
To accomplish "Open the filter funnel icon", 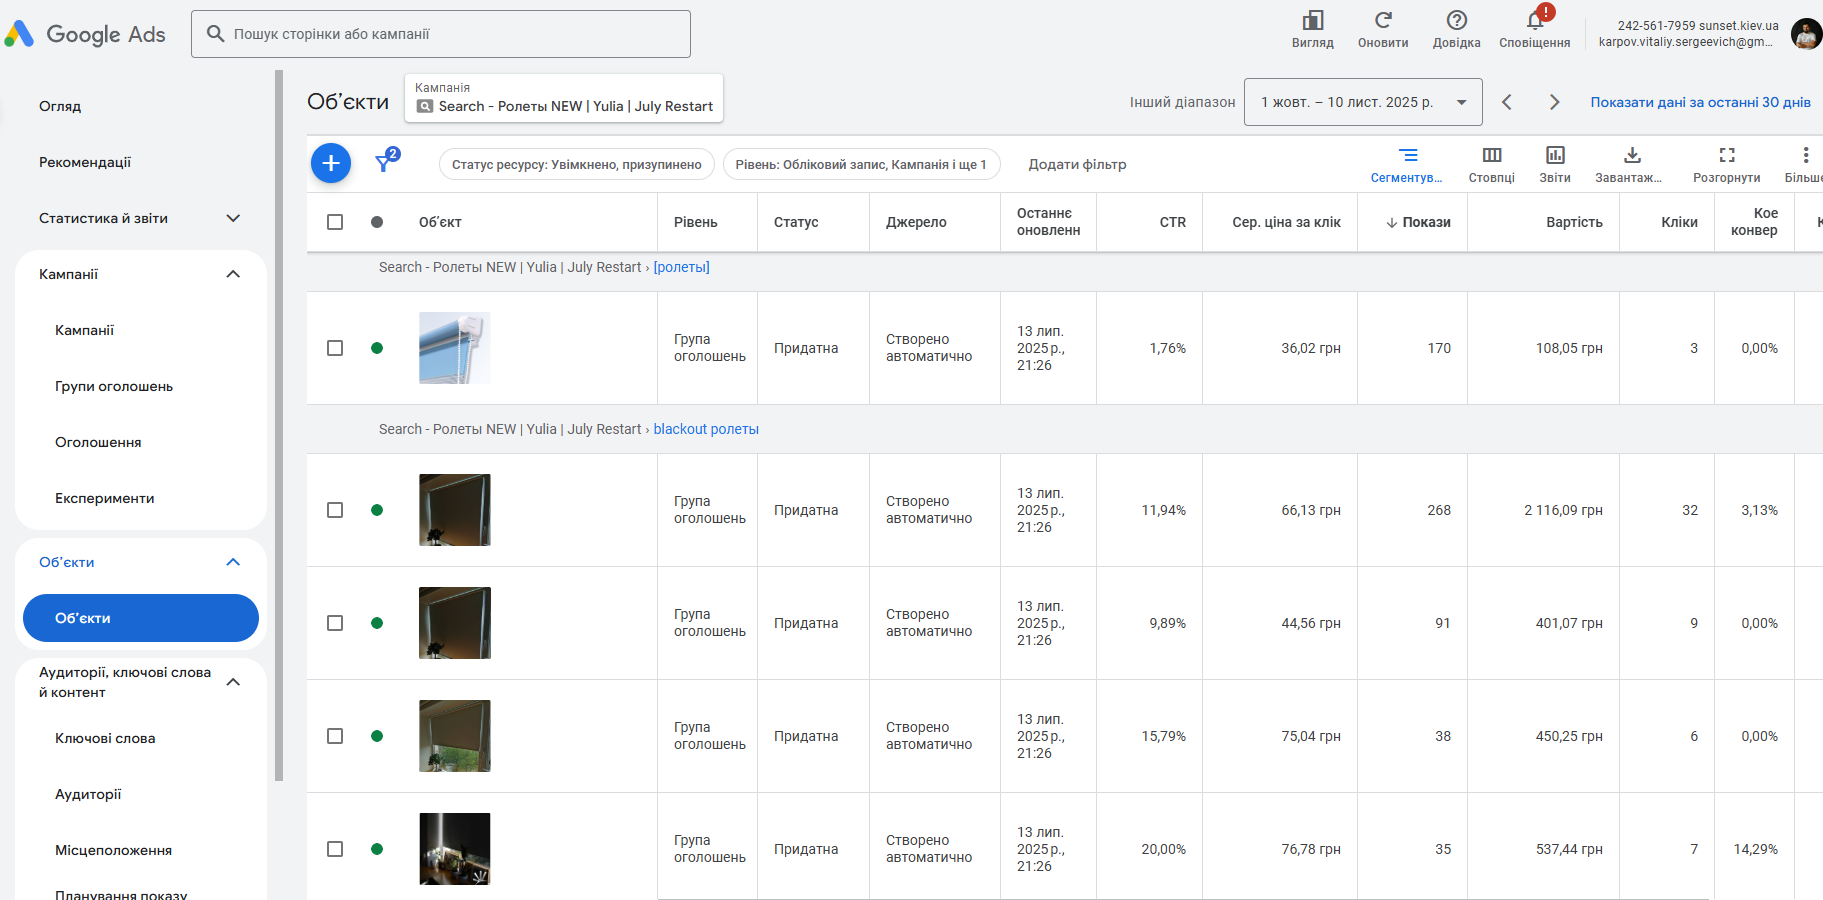I will tap(385, 162).
